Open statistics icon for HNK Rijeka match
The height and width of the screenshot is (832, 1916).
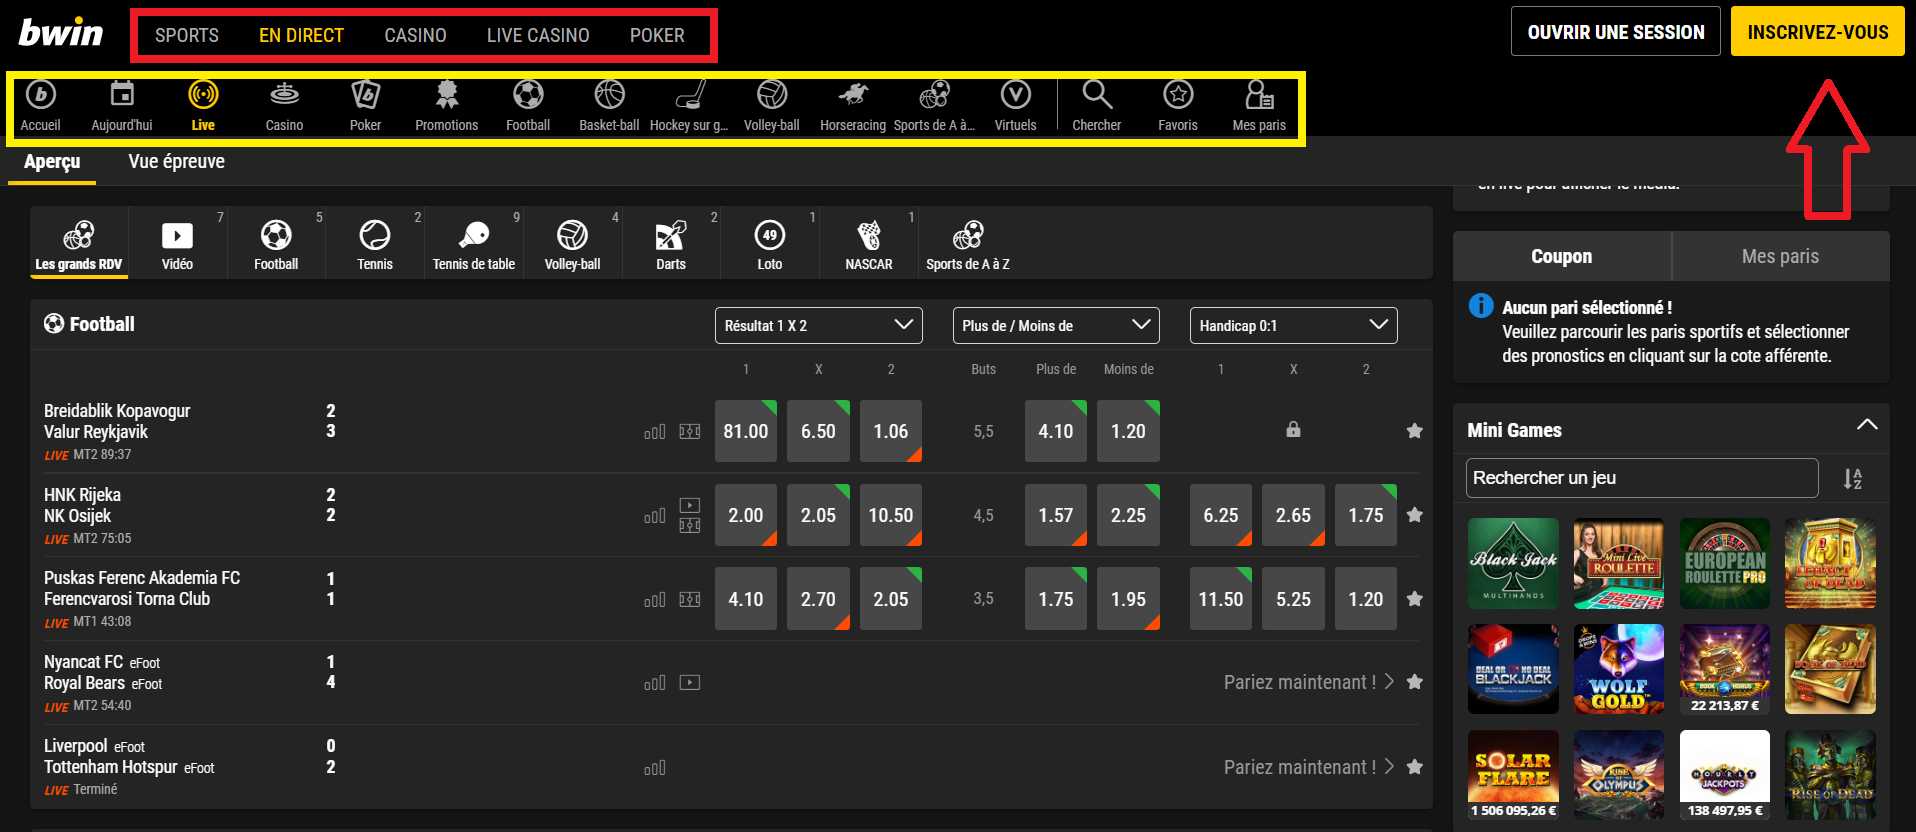(x=655, y=516)
